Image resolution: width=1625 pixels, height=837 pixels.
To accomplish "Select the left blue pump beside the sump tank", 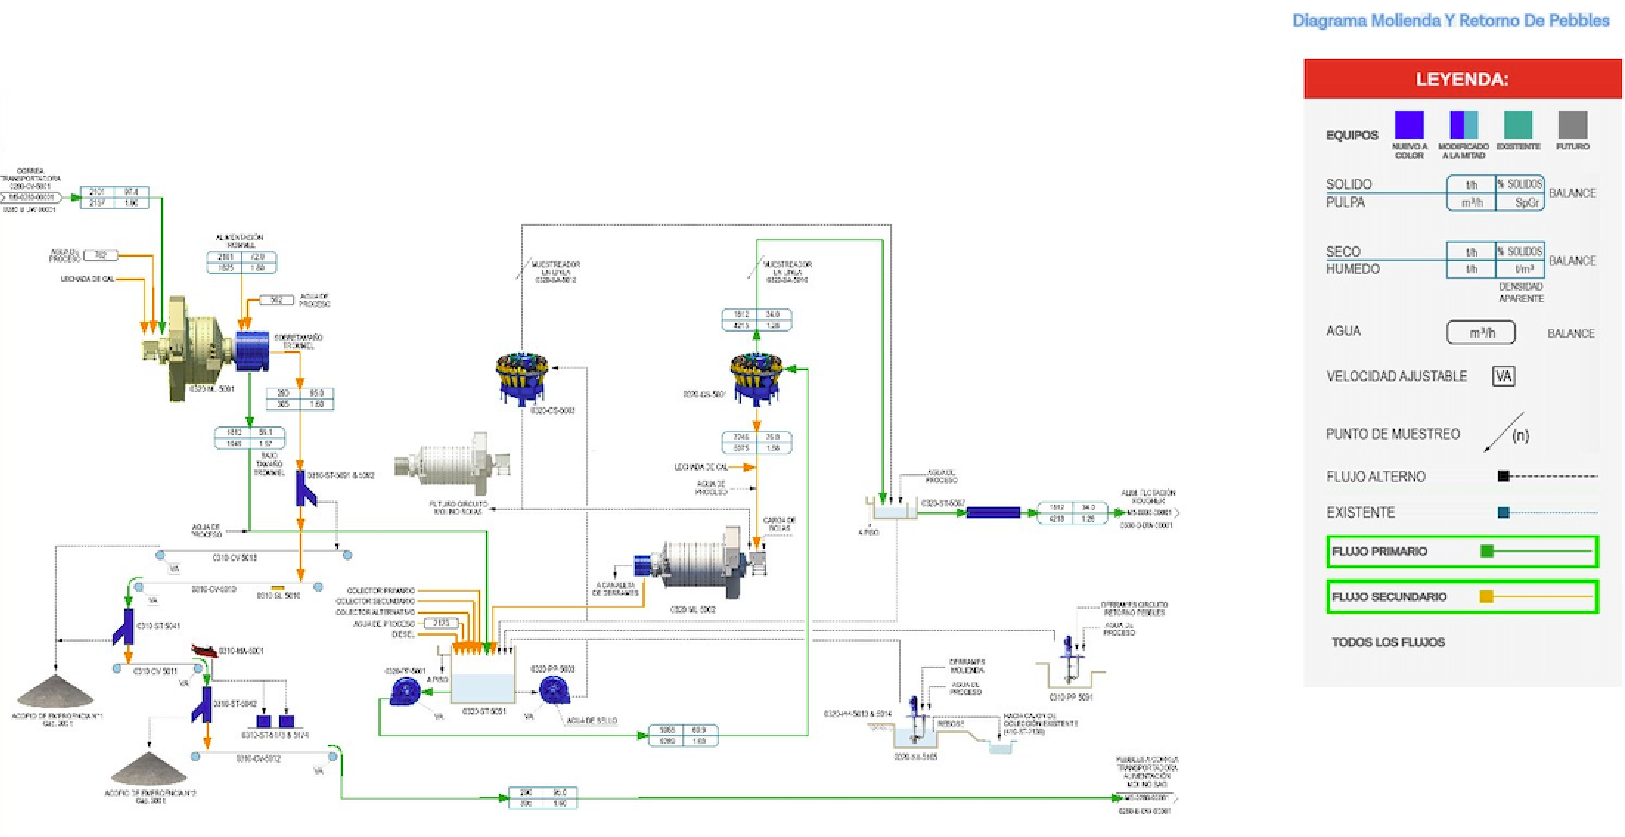I will coord(405,690).
